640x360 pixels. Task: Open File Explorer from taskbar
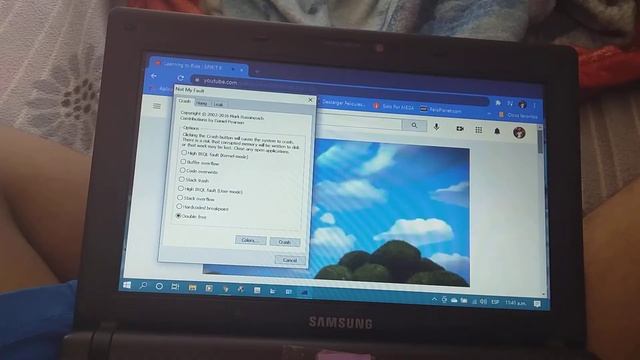coord(192,288)
